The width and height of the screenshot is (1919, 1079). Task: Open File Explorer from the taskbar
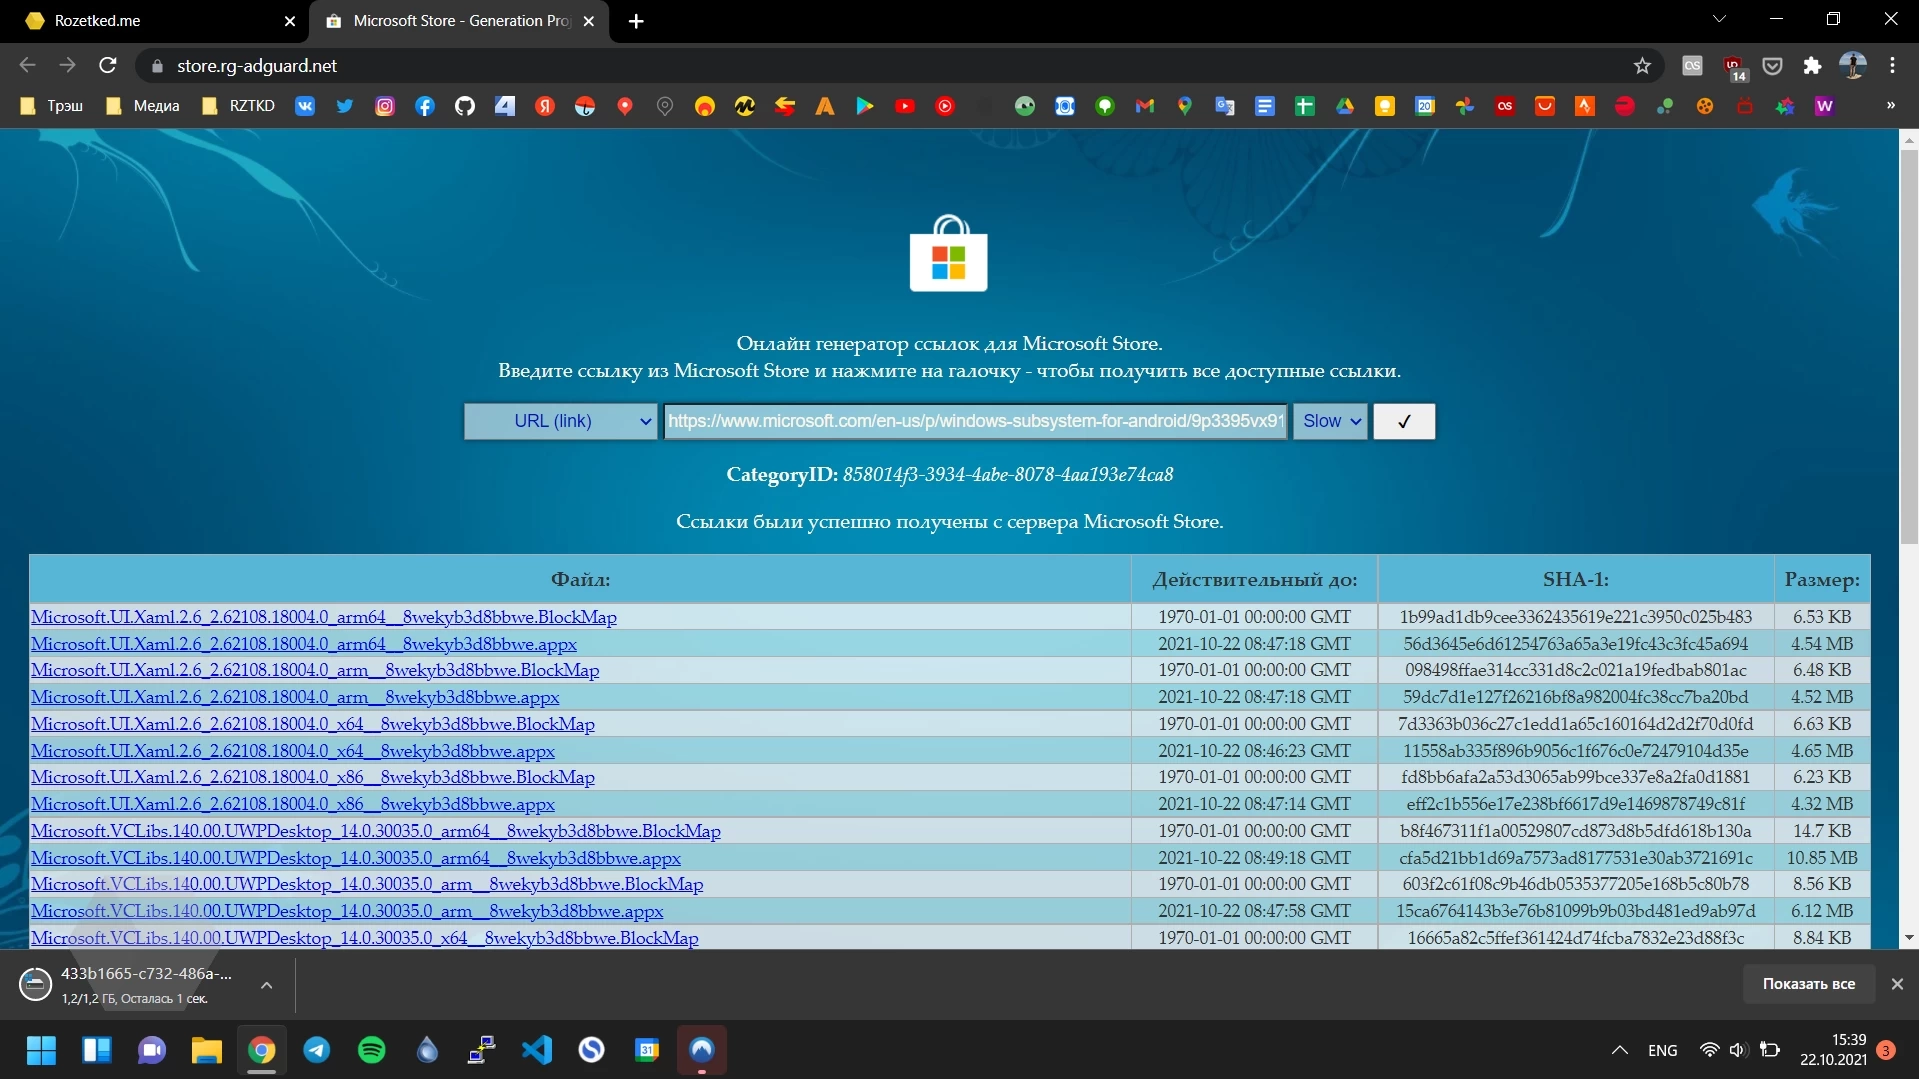pos(206,1050)
